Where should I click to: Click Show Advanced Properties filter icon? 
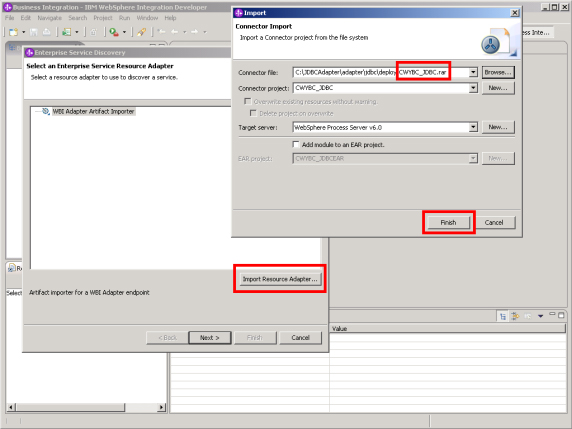tap(515, 316)
